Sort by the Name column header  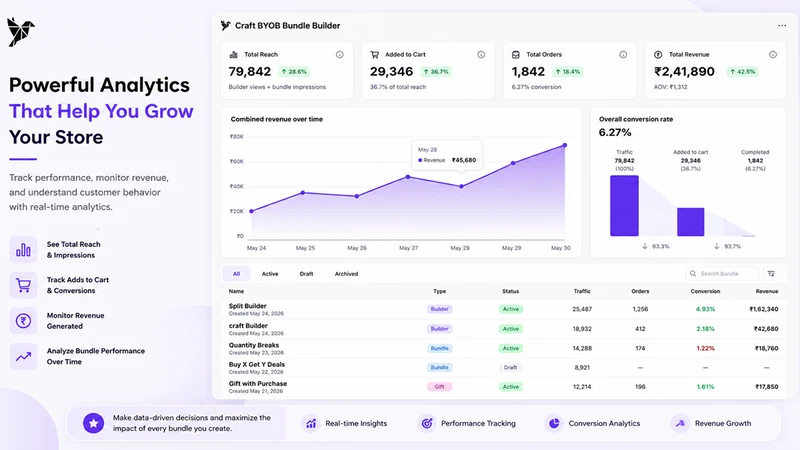click(236, 291)
